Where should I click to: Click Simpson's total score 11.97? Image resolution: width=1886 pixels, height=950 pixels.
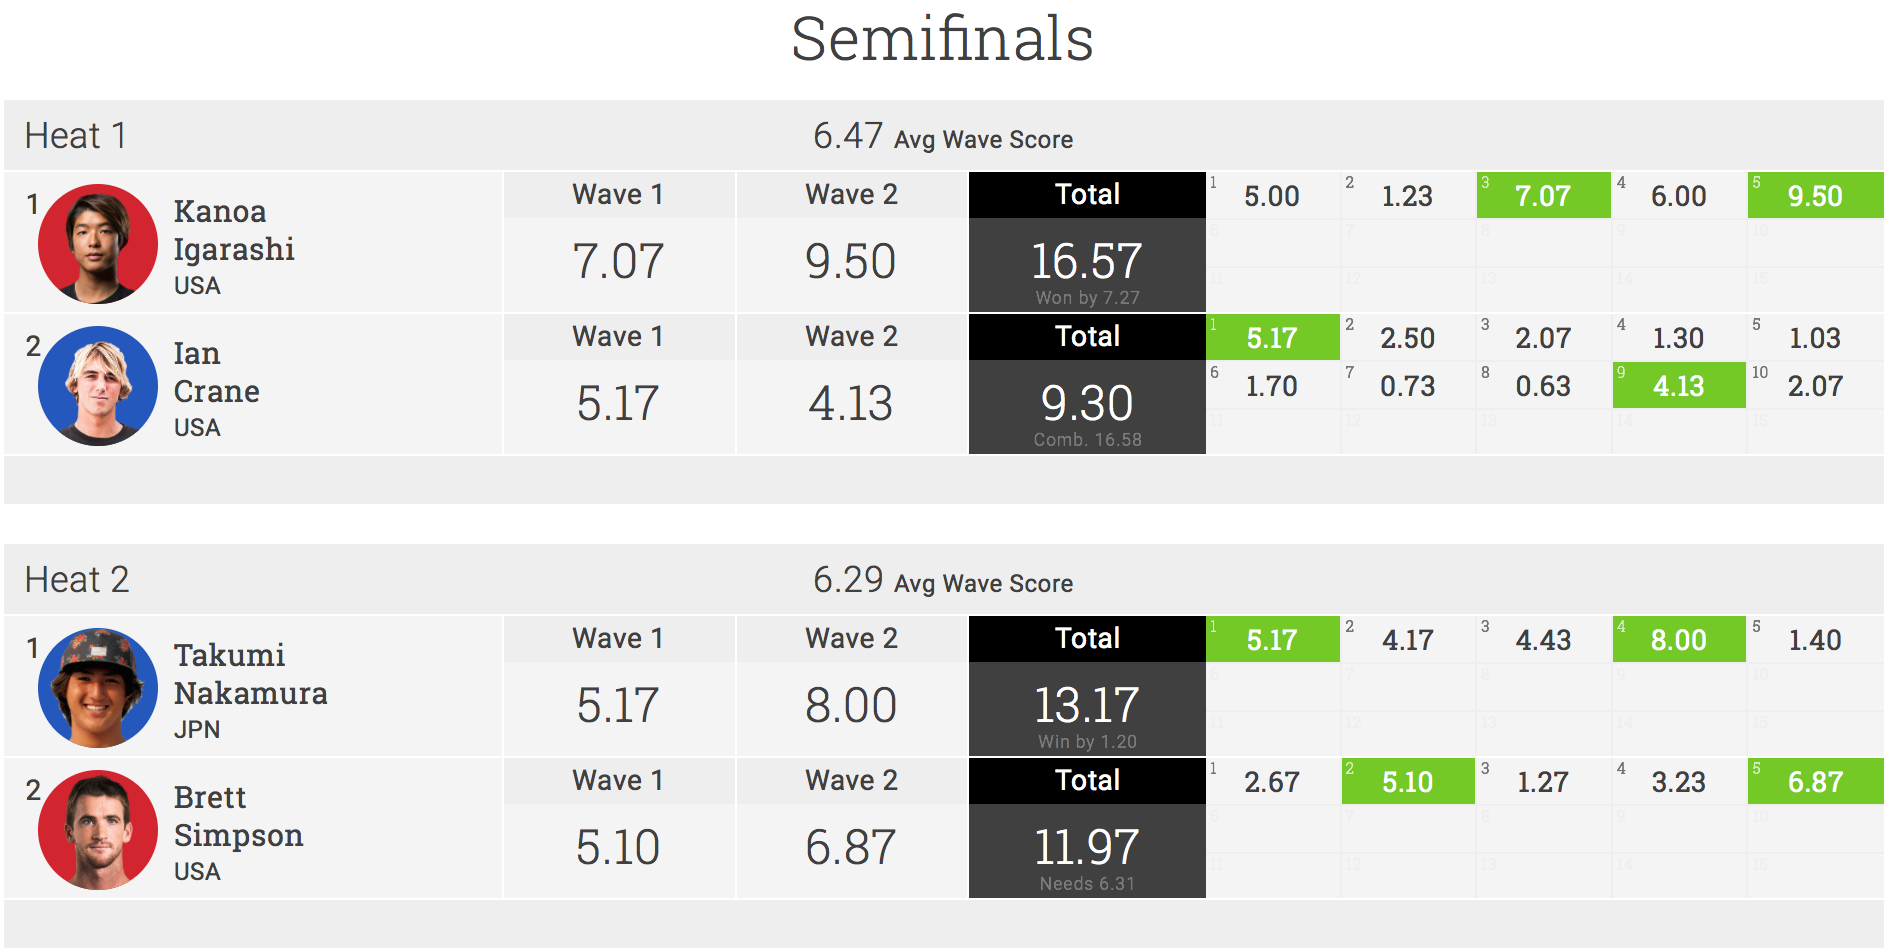(1087, 848)
